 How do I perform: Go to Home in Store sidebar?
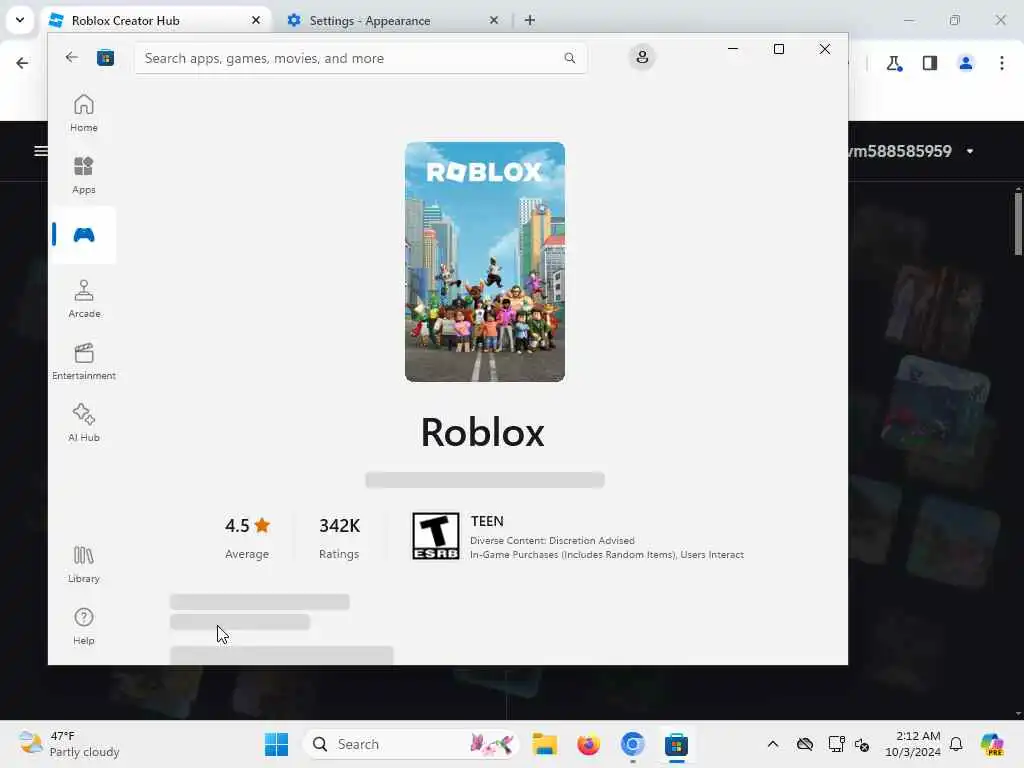tap(84, 113)
